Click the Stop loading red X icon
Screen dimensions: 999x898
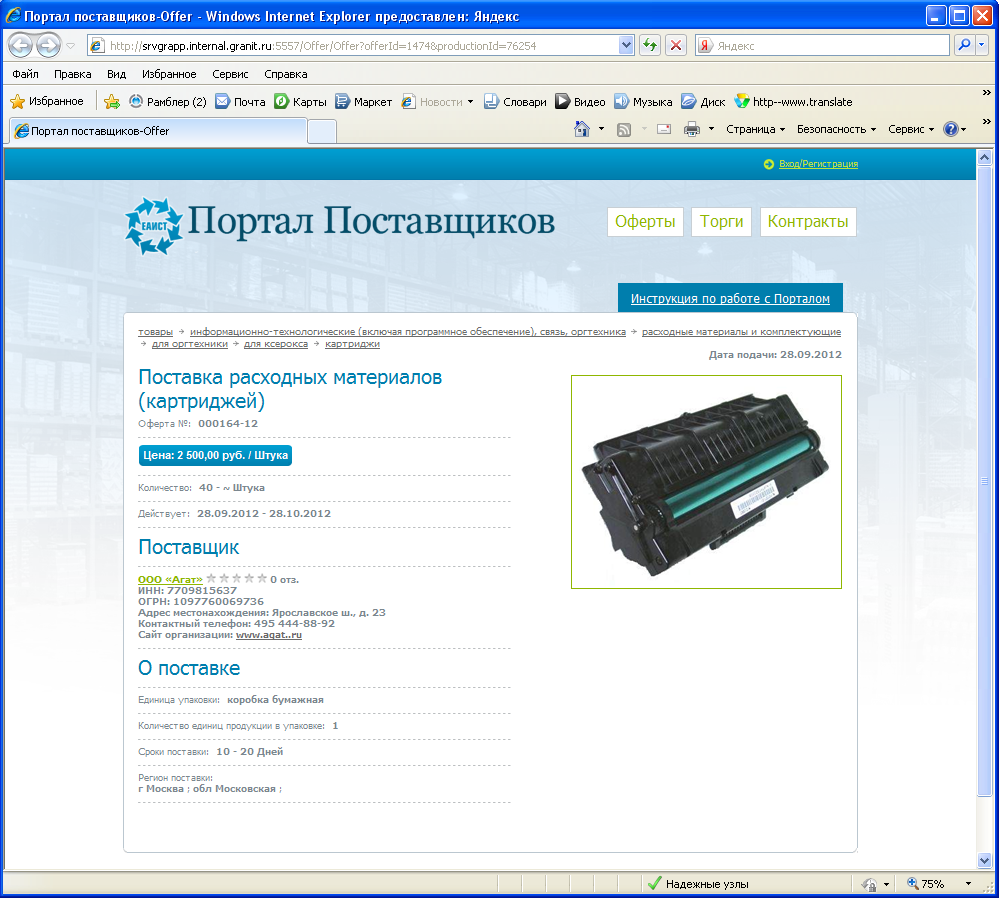(x=676, y=45)
